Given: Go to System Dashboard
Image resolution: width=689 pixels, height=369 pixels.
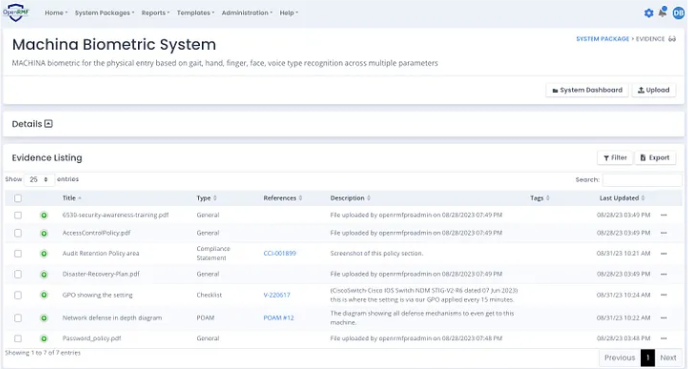Looking at the screenshot, I should tap(587, 90).
